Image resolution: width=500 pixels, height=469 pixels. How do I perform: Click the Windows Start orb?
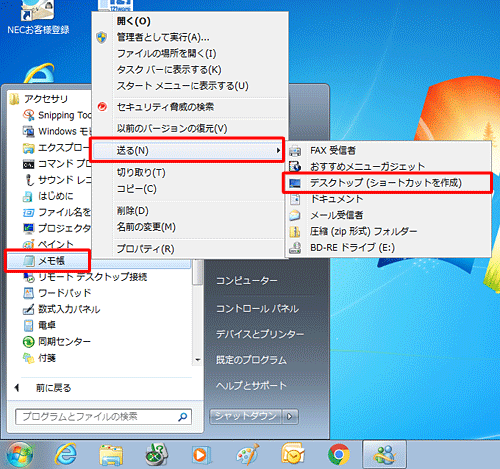coord(20,455)
